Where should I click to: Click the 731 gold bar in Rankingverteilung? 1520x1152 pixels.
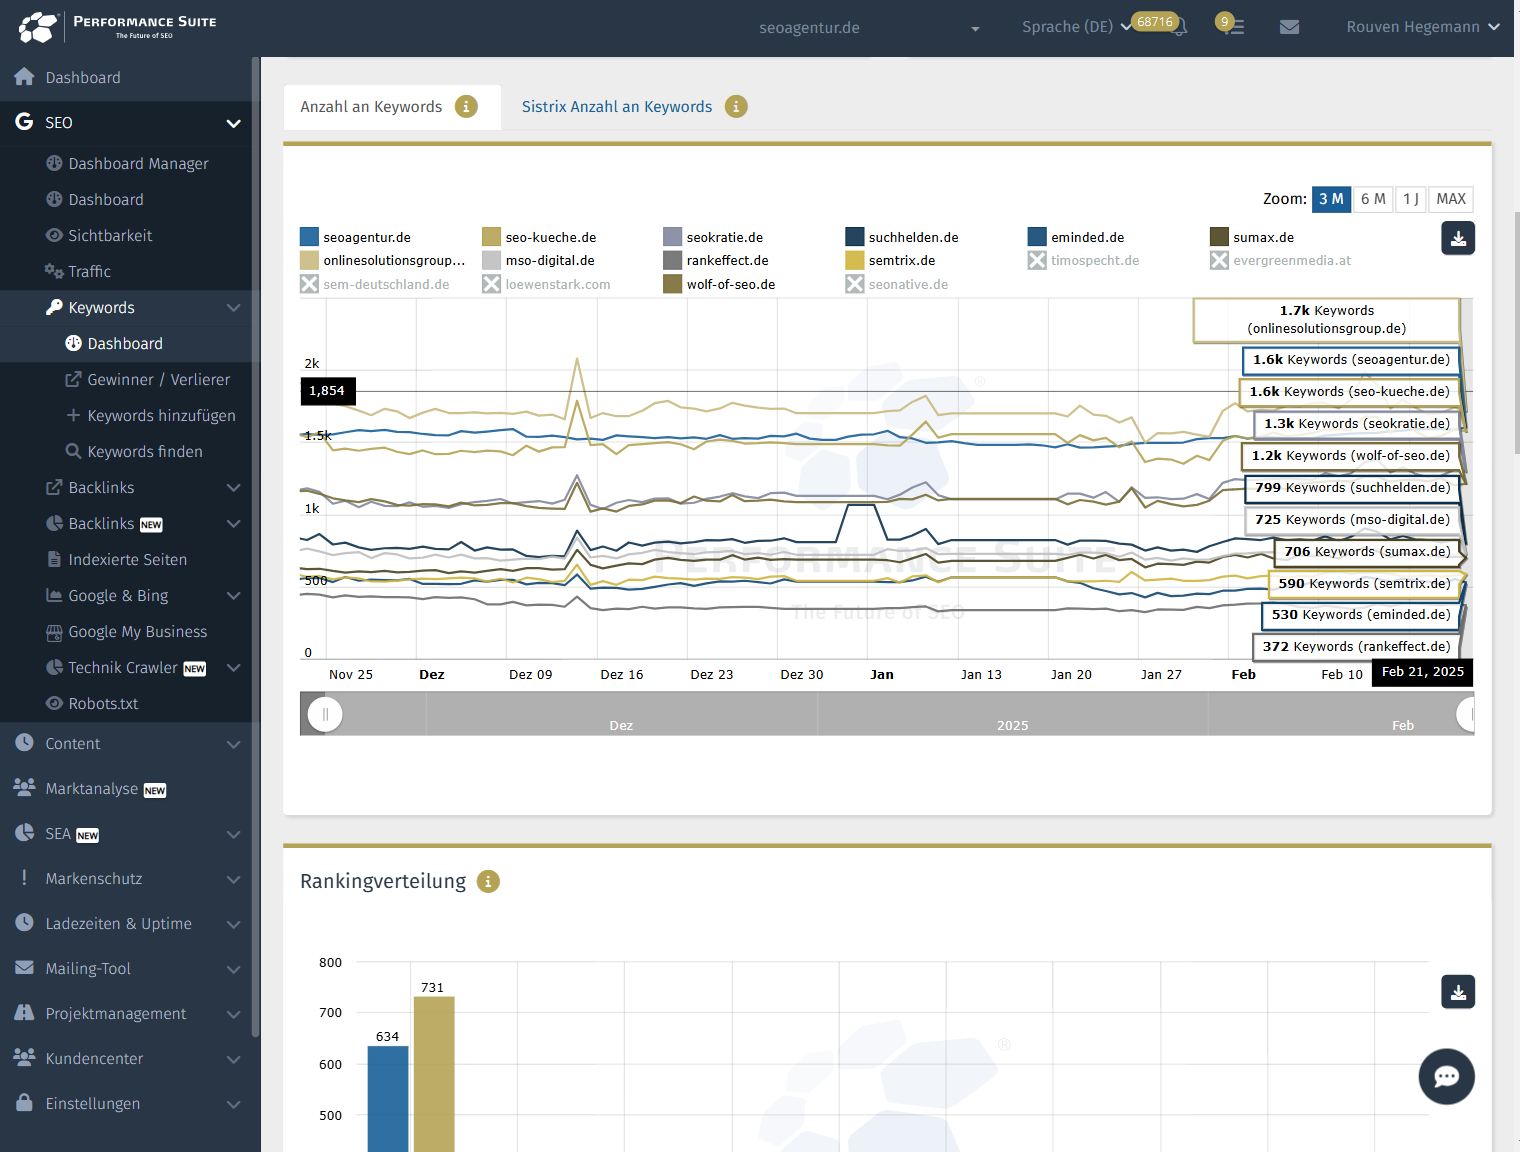[x=434, y=1074]
